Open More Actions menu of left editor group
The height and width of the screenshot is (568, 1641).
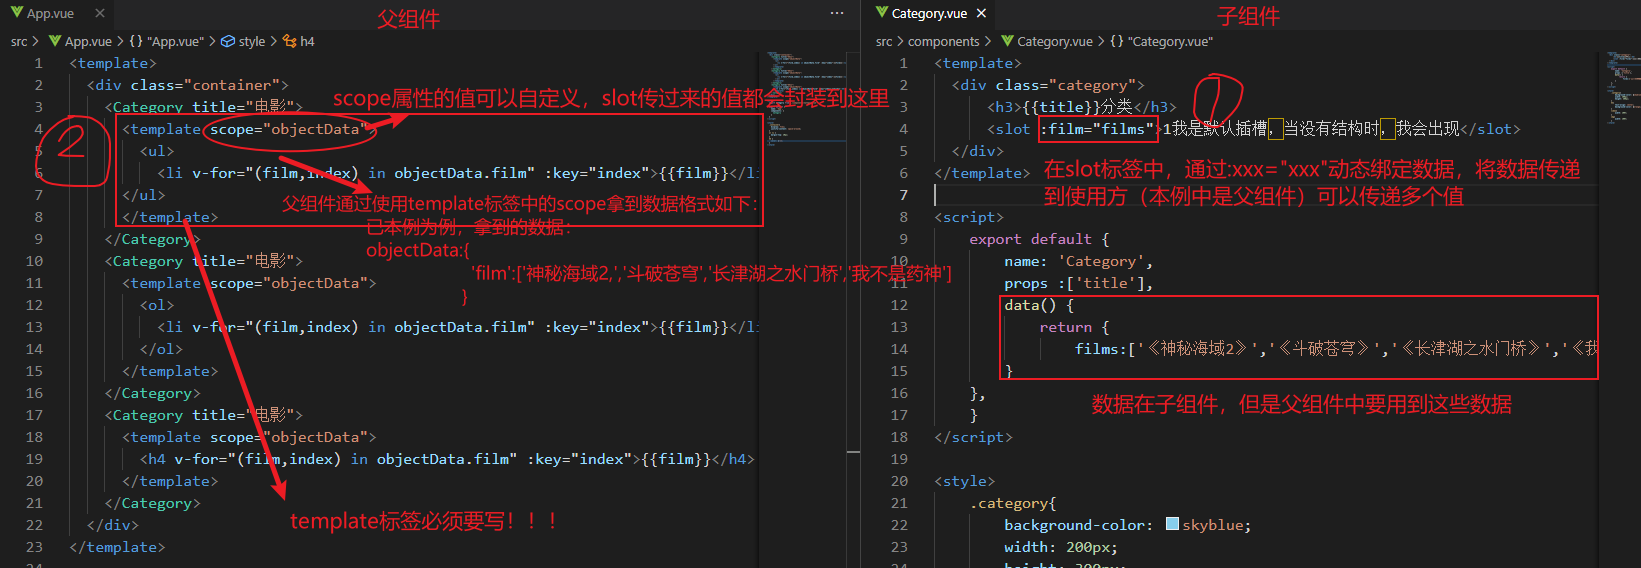pyautogui.click(x=837, y=13)
